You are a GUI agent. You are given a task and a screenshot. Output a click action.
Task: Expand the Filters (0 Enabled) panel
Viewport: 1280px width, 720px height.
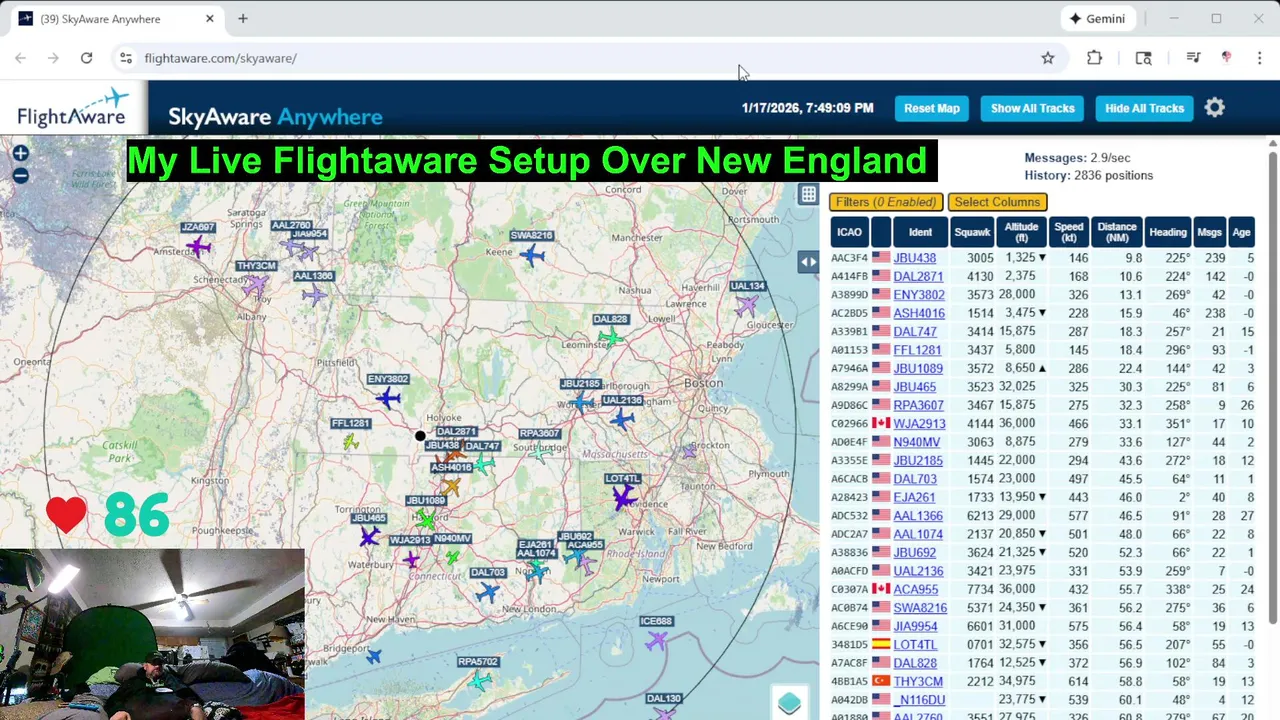(x=886, y=202)
